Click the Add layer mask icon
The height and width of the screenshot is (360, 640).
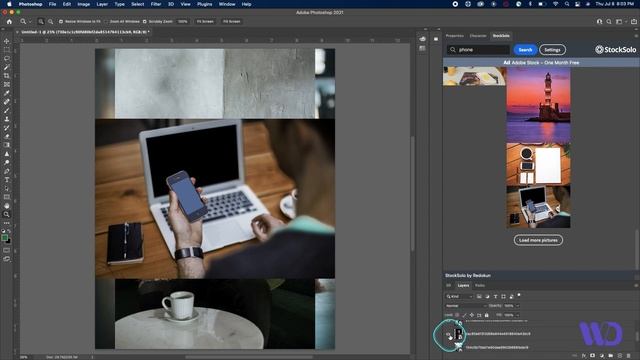tap(593, 356)
